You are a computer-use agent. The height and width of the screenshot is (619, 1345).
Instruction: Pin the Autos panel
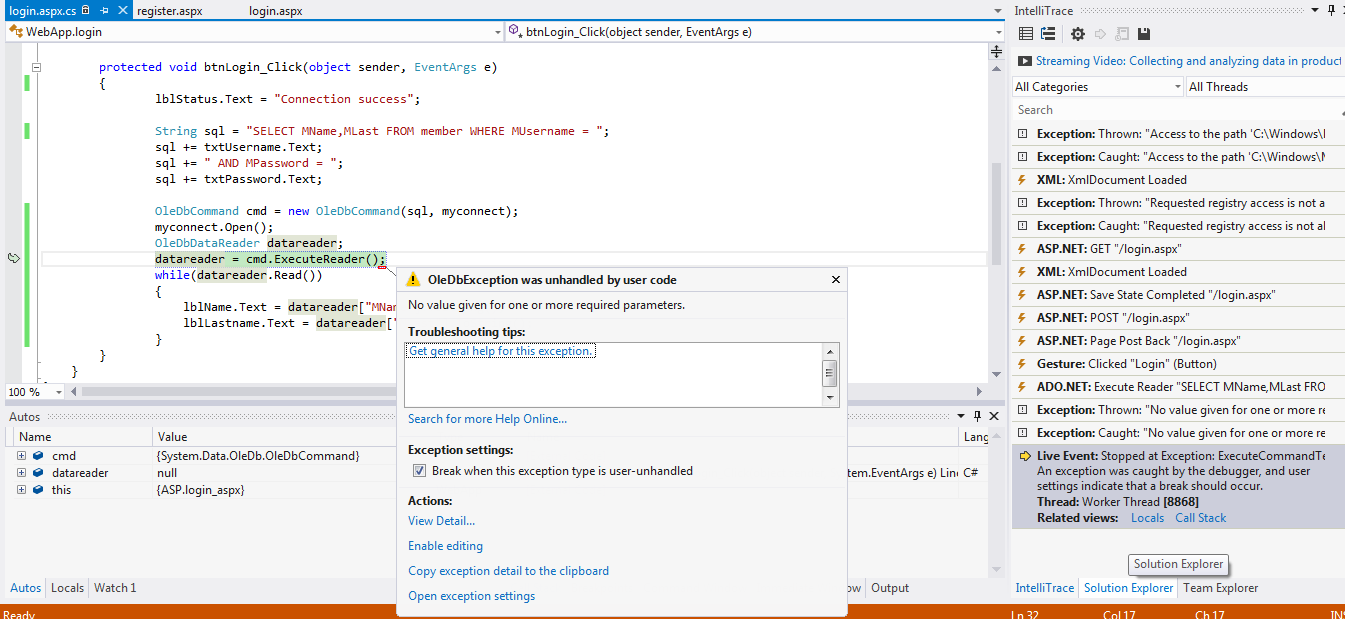977,416
